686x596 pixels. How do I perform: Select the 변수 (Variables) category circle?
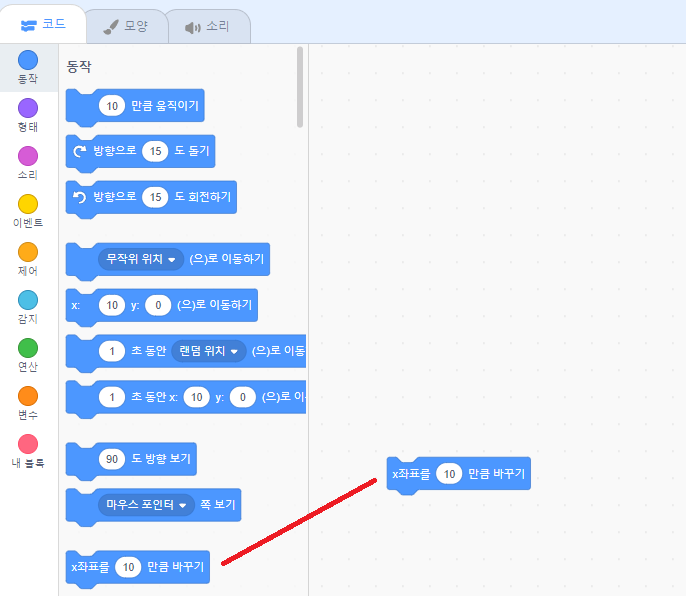click(28, 396)
